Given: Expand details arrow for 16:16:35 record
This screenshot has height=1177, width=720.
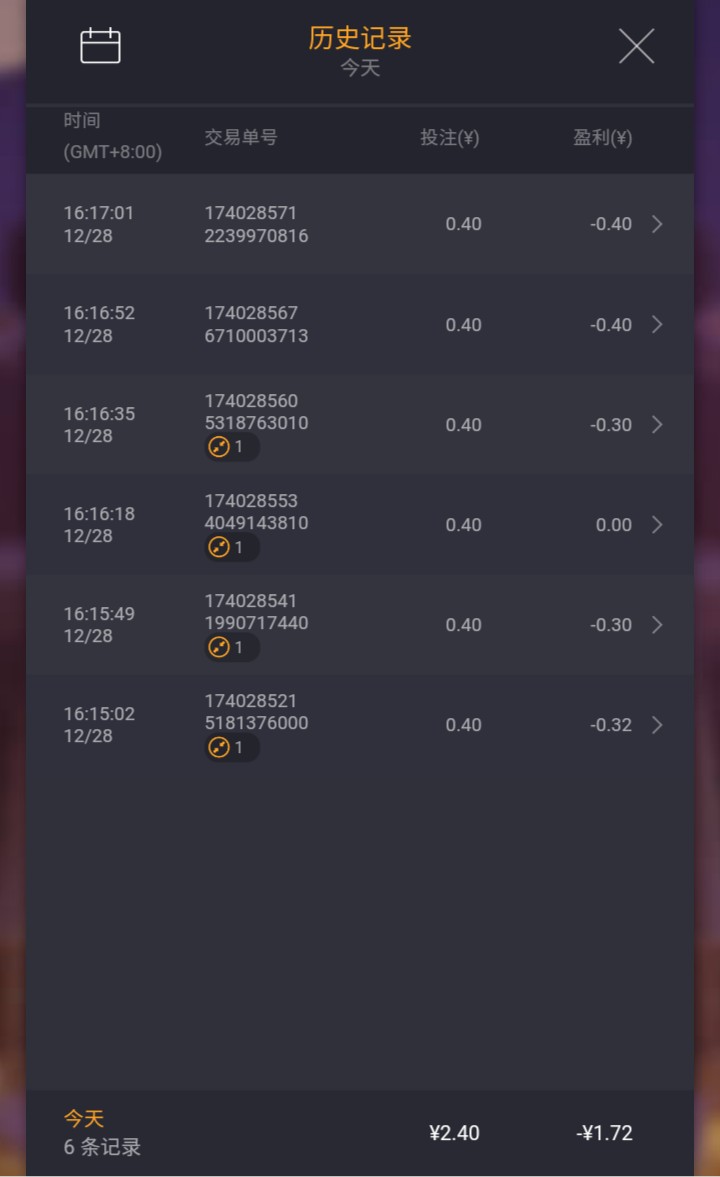Looking at the screenshot, I should [657, 424].
